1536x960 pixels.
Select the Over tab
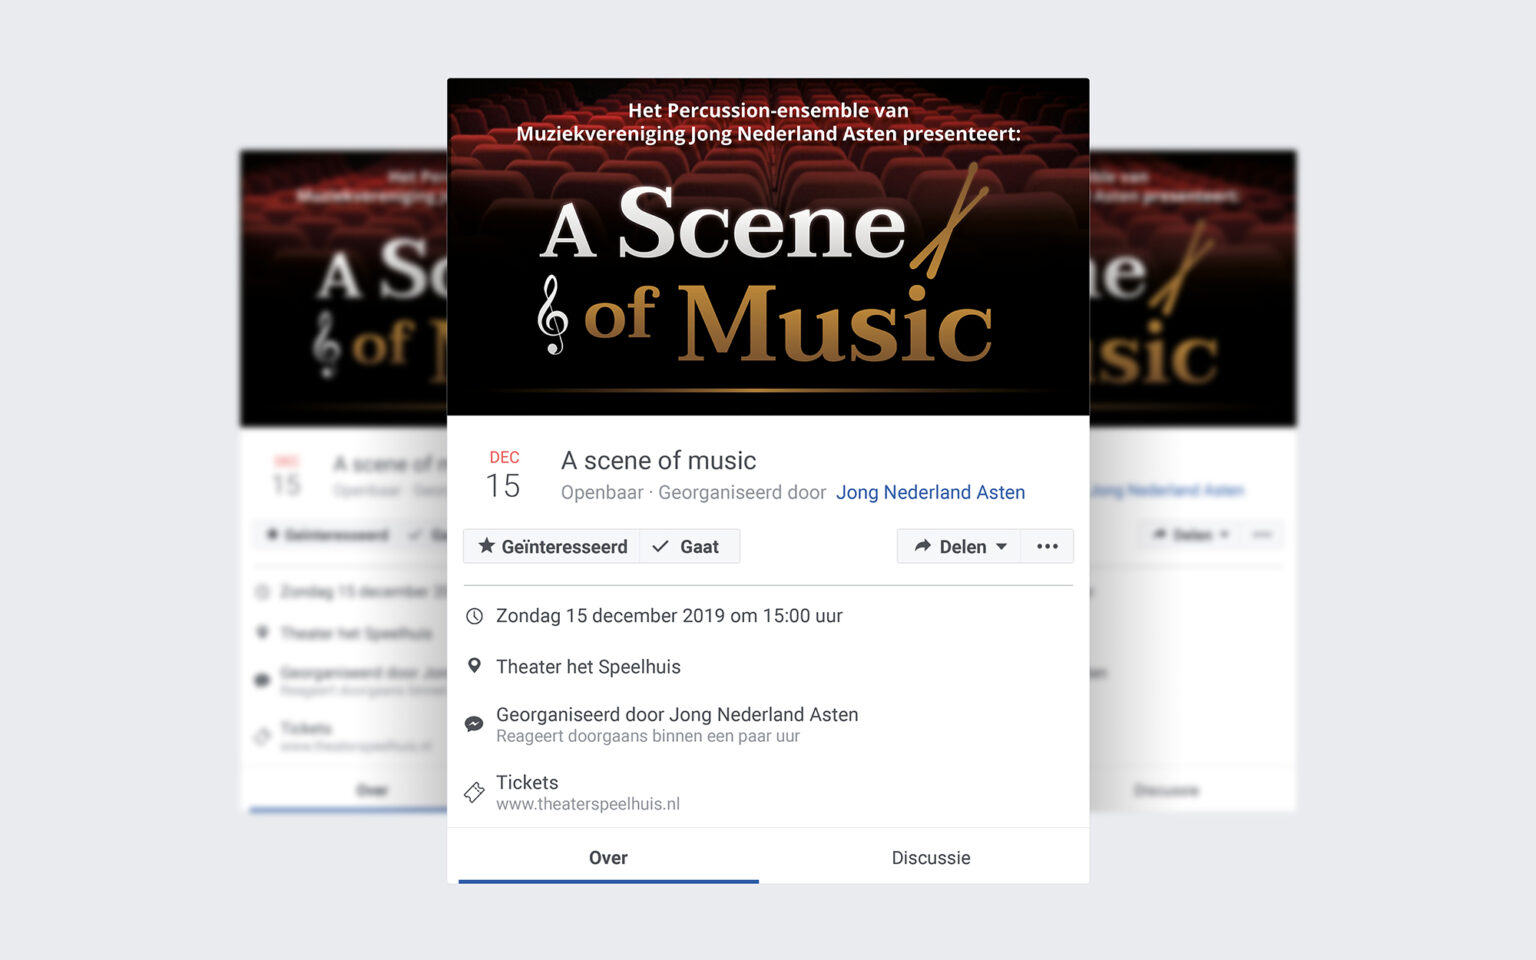point(607,857)
